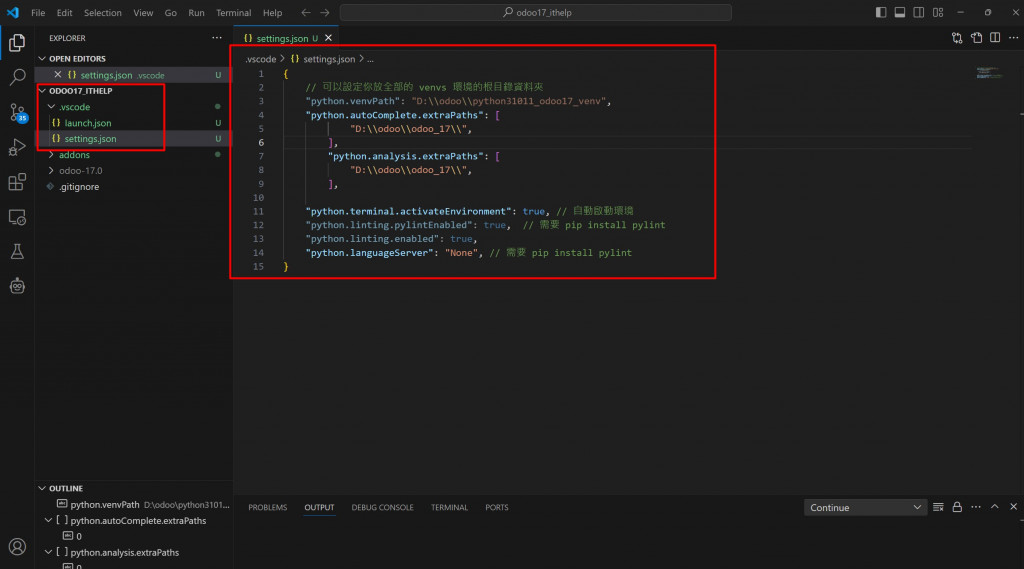This screenshot has height=569, width=1024.
Task: Clear the output panel list icon
Action: point(938,507)
